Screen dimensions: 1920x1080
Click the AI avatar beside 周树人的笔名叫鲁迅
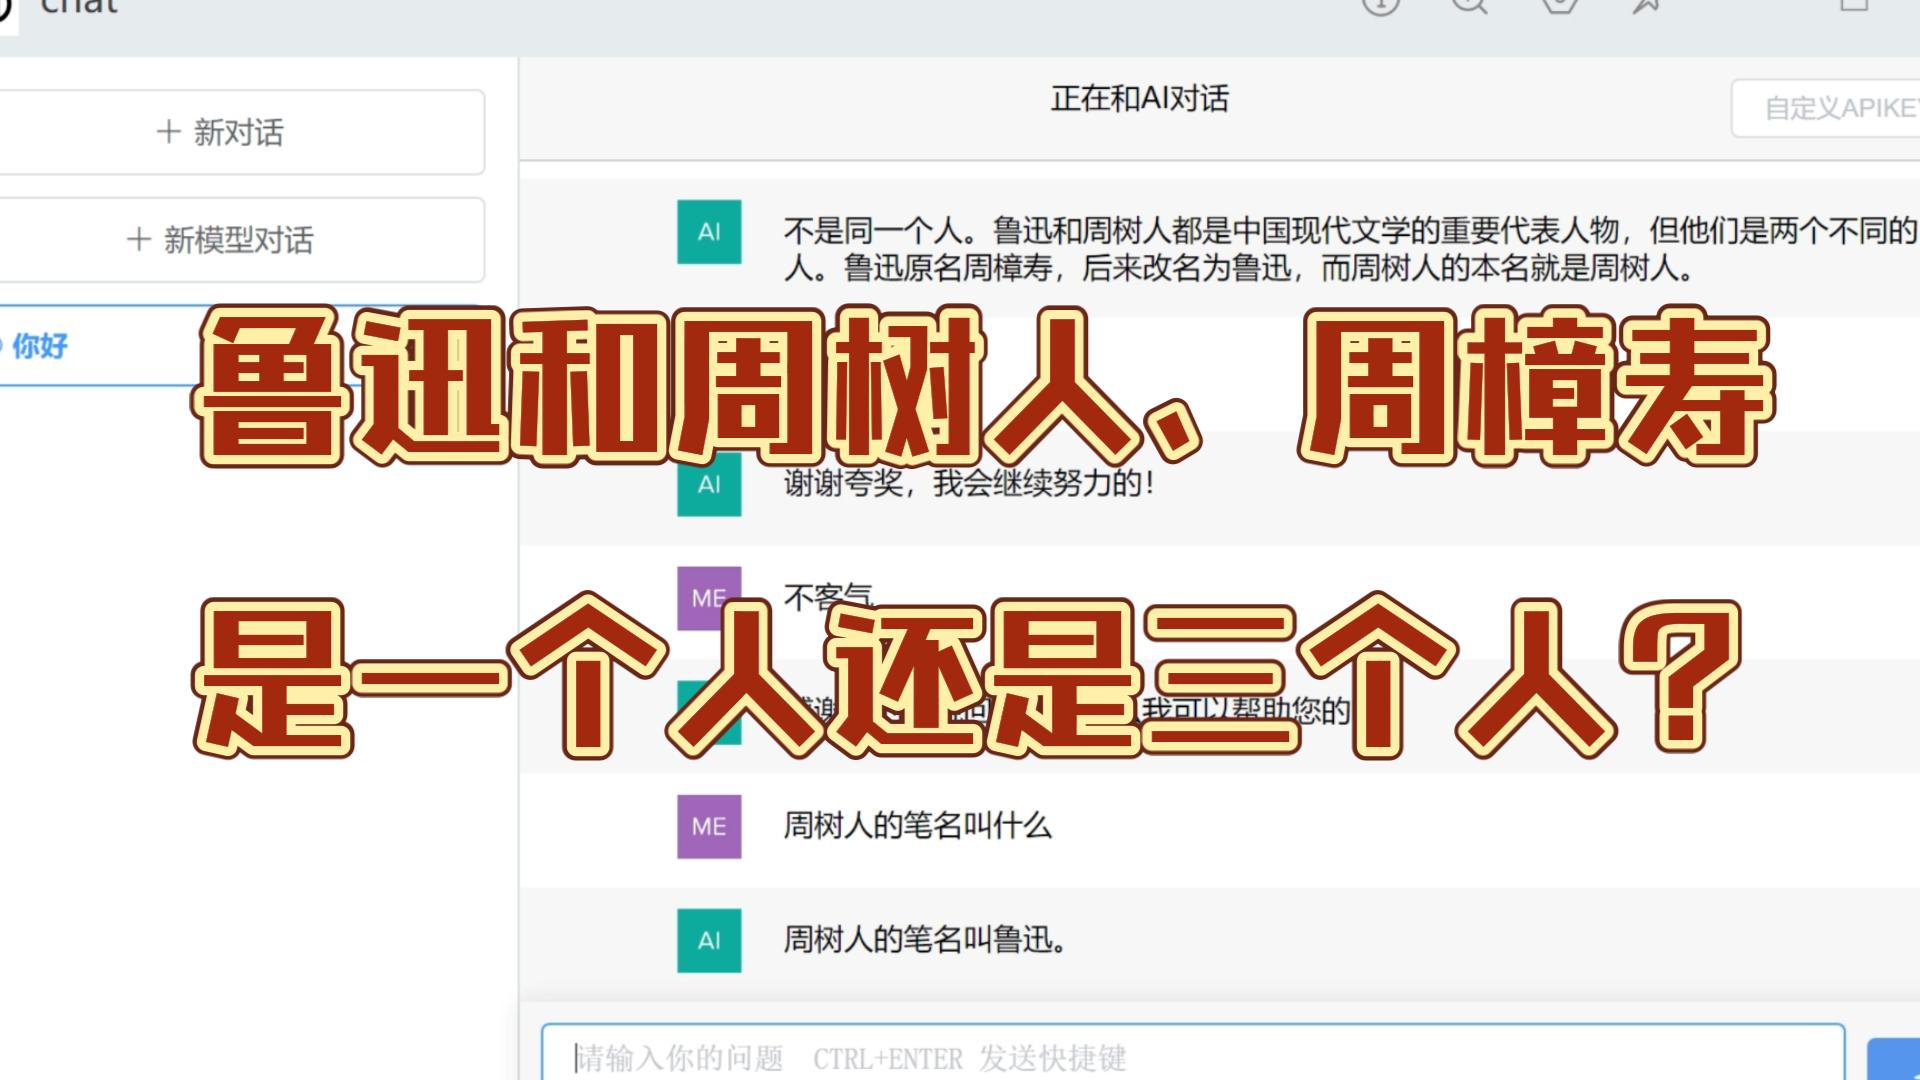[x=709, y=941]
